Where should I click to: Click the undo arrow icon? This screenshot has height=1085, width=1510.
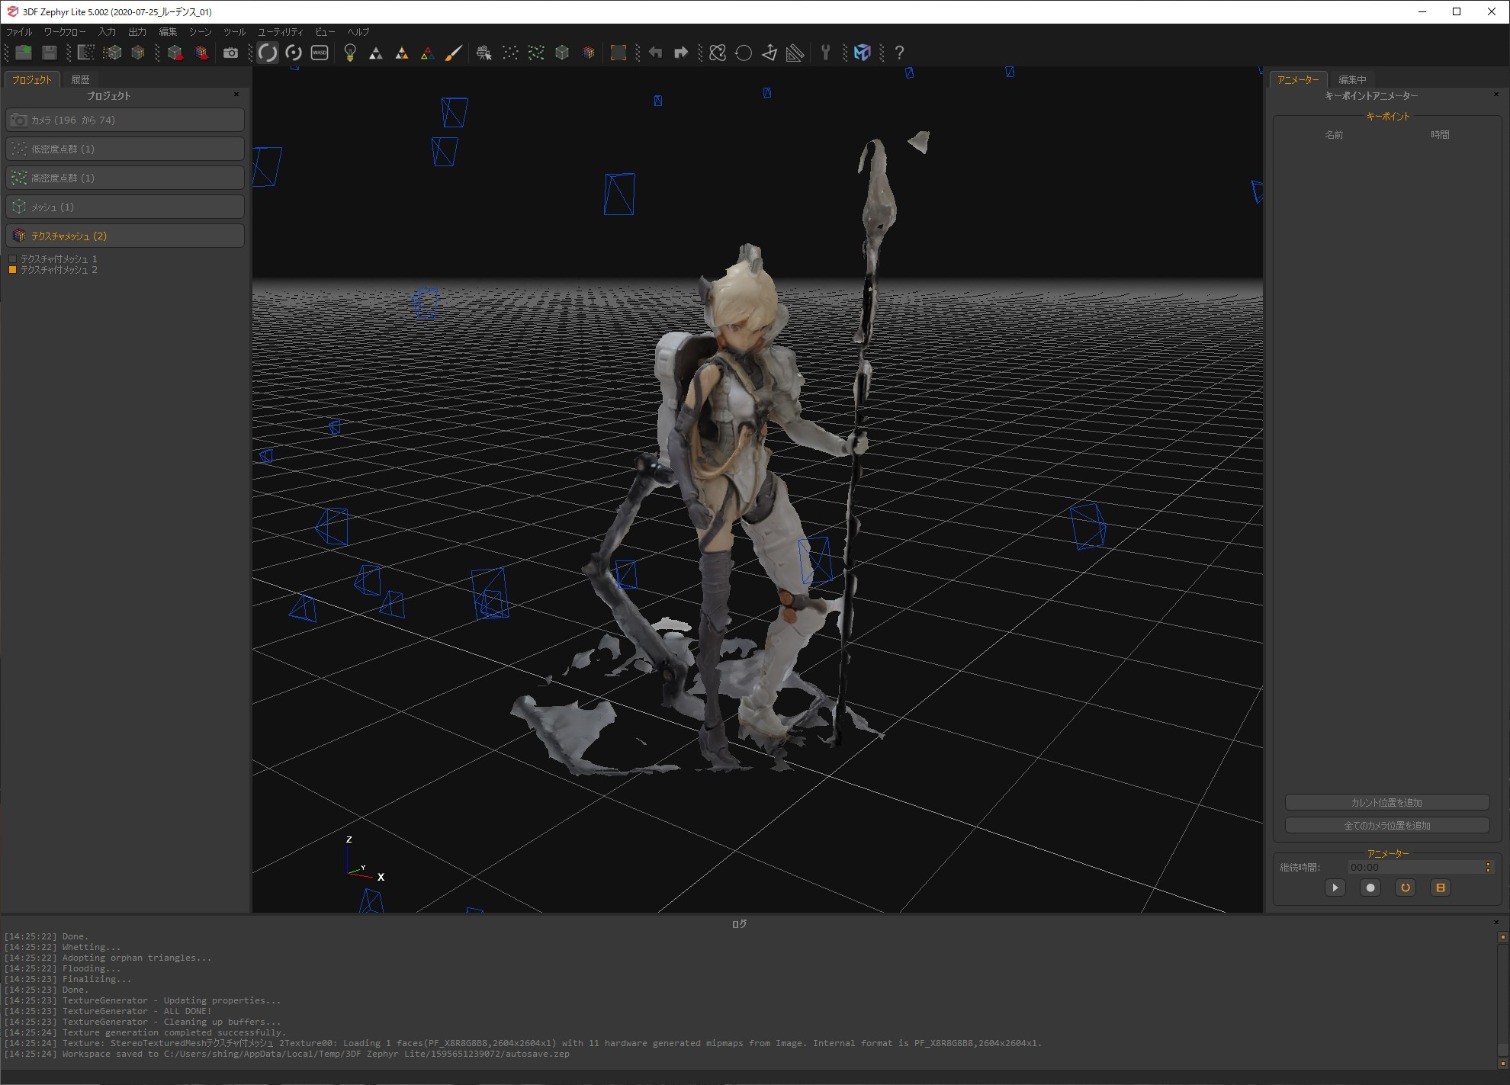point(655,53)
